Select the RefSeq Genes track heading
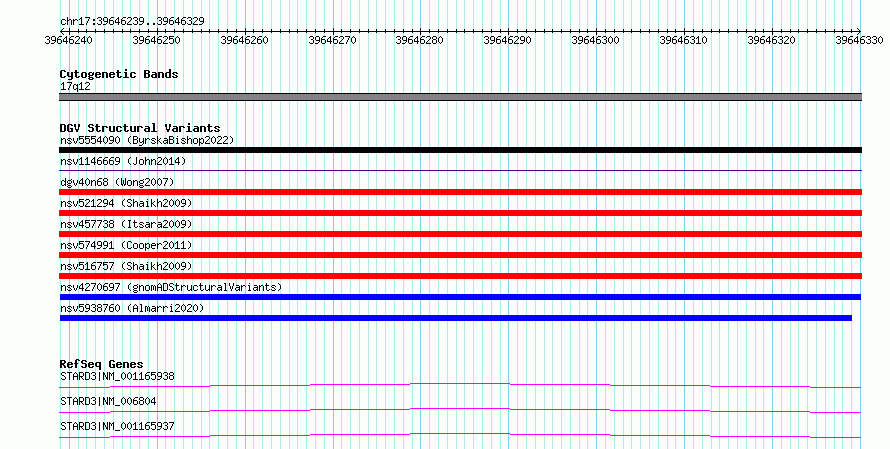 pos(101,364)
